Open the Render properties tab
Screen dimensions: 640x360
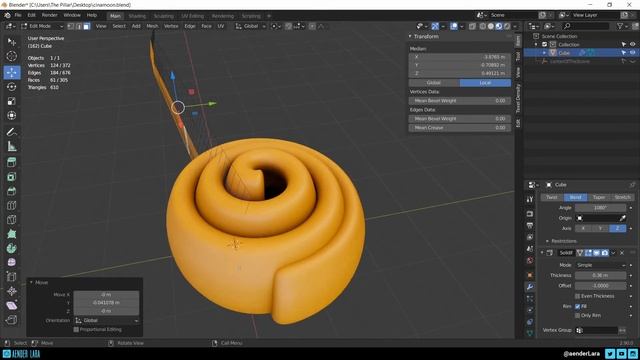[530, 214]
